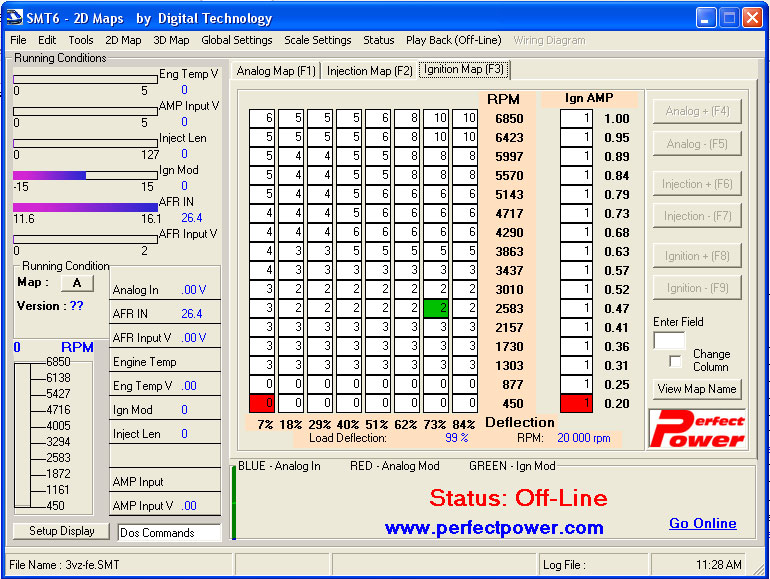This screenshot has height=579, width=770.
Task: Open the Global Settings menu
Action: pos(236,40)
